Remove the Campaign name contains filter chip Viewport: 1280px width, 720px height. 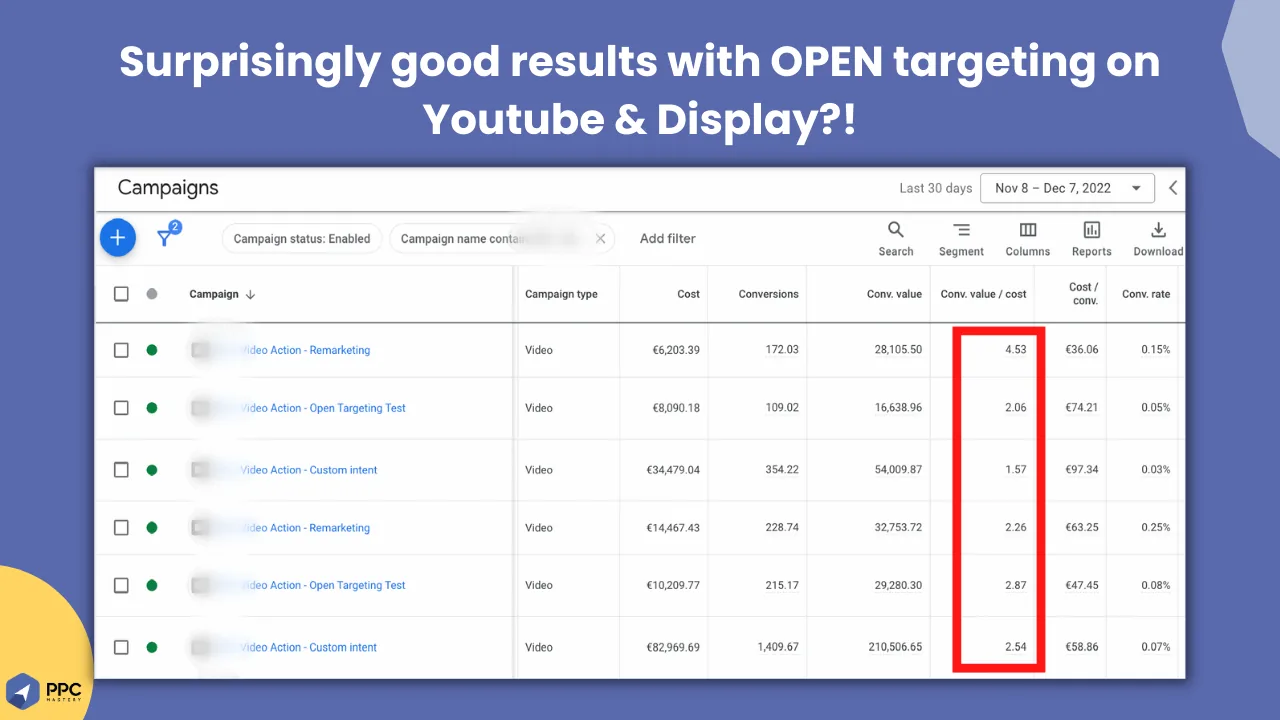(601, 239)
